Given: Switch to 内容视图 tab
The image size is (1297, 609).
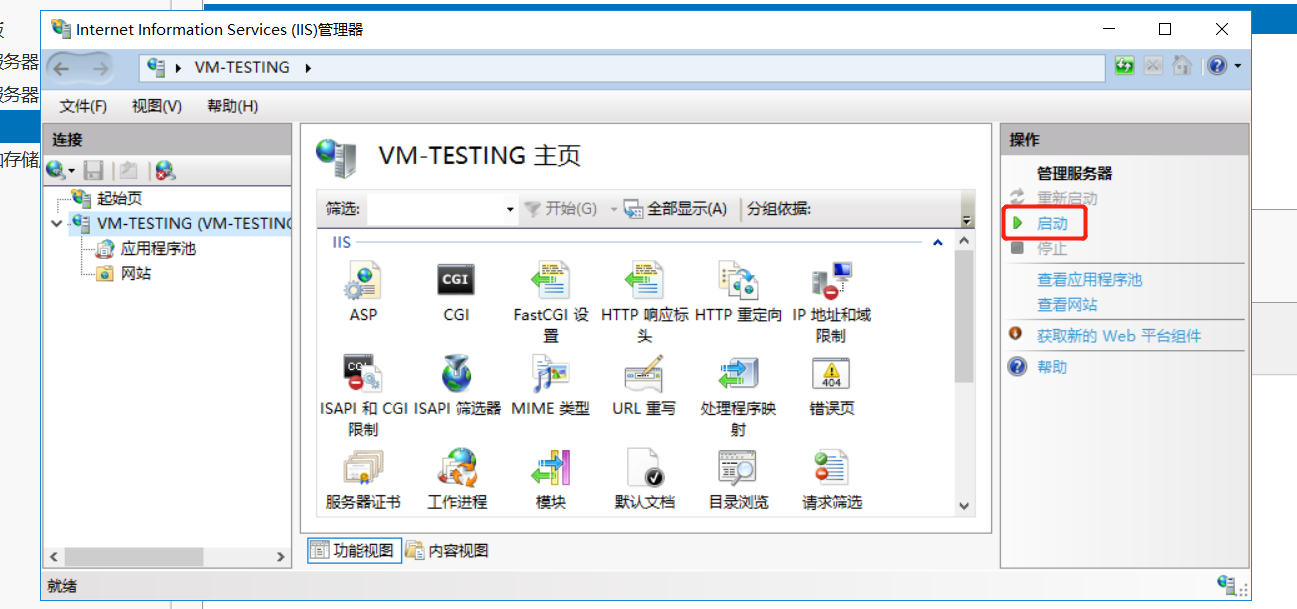Looking at the screenshot, I should [x=448, y=550].
